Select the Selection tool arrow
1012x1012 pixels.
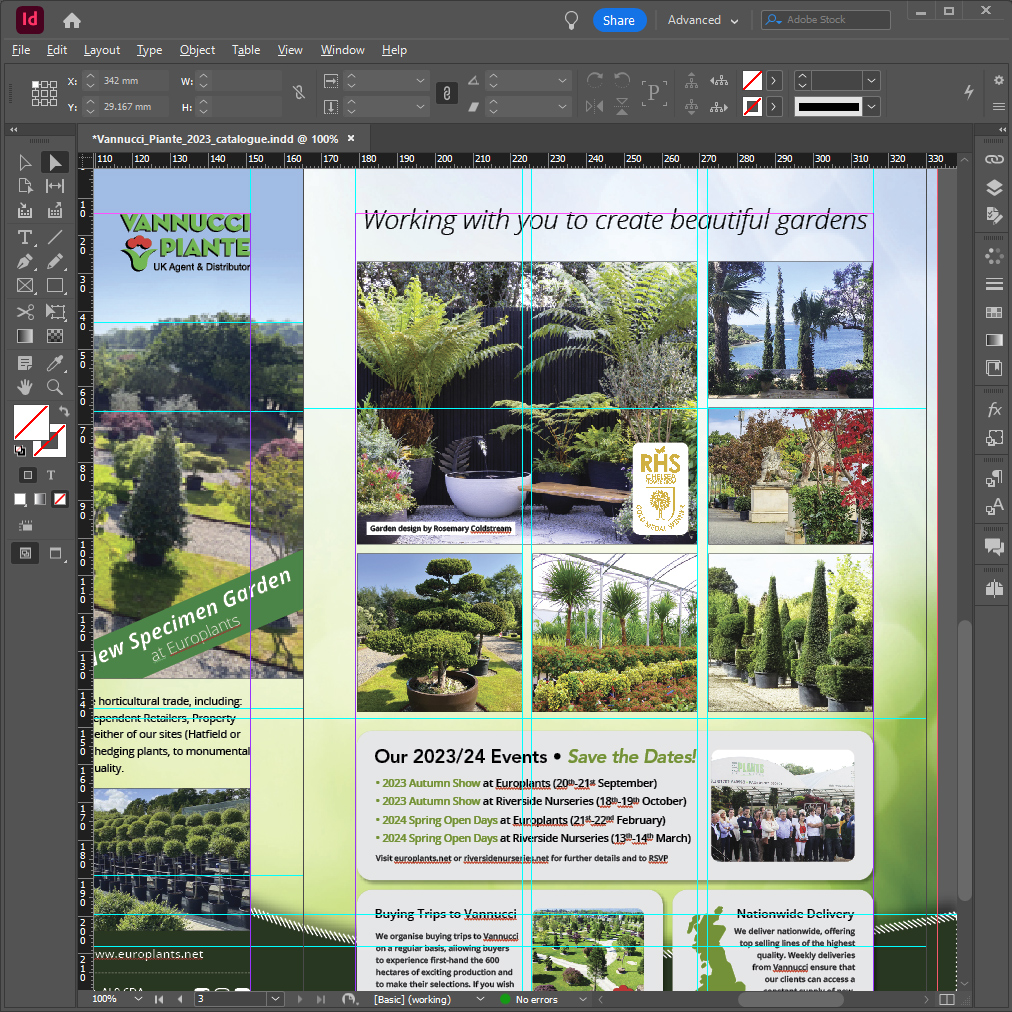pyautogui.click(x=25, y=162)
